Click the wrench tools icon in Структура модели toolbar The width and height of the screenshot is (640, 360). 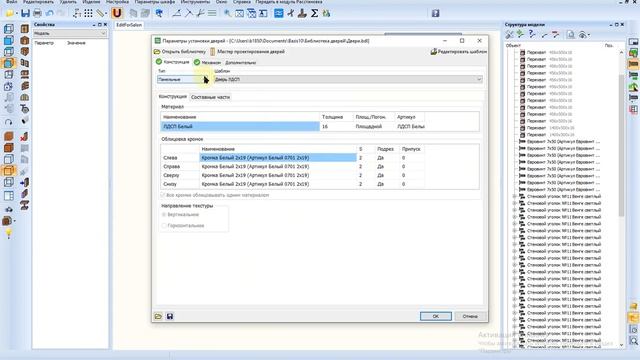[x=509, y=35]
